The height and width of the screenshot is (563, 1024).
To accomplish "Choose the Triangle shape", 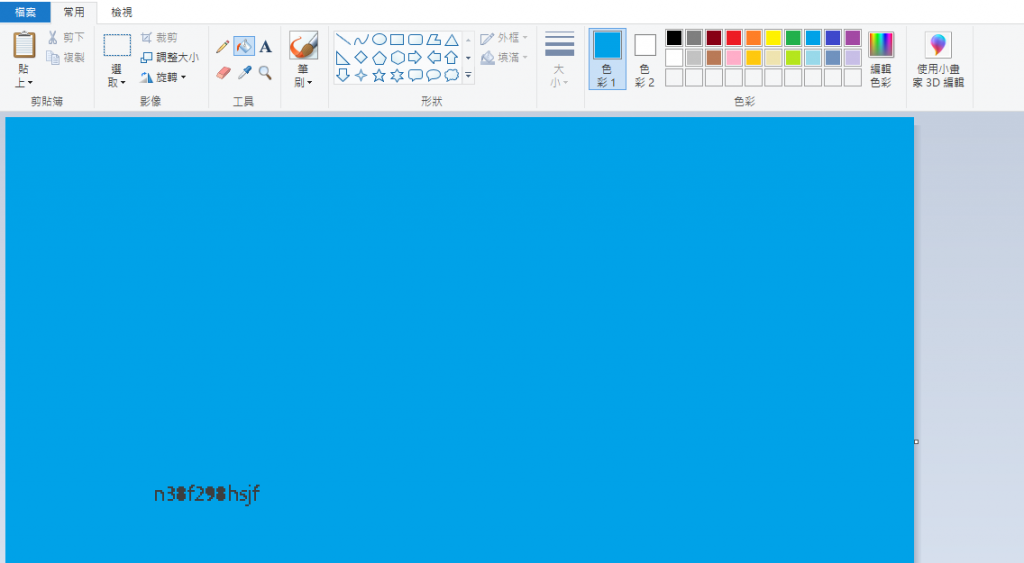I will [x=451, y=40].
